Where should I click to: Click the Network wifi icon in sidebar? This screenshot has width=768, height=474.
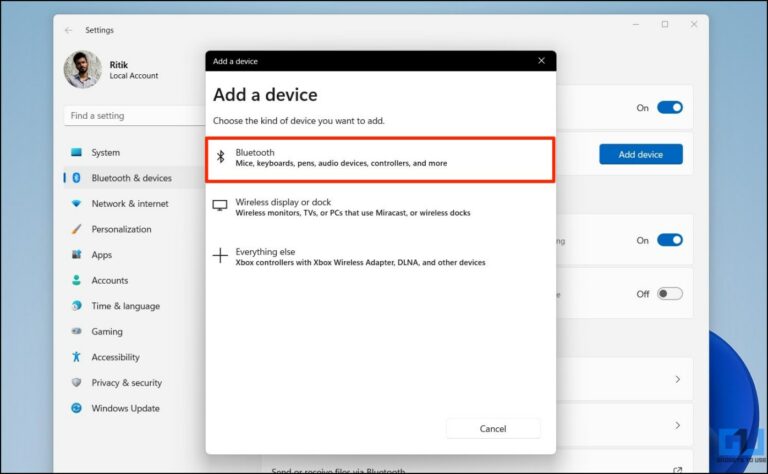(76, 203)
